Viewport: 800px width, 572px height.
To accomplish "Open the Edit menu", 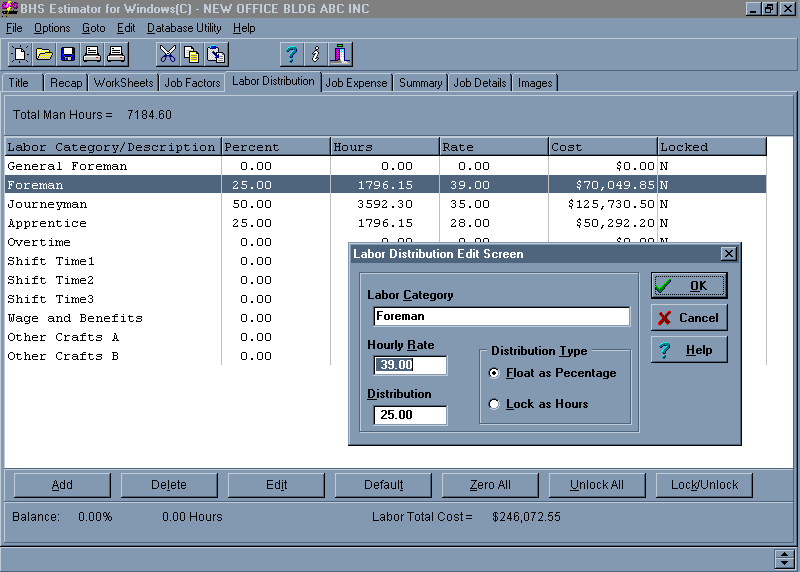I will point(126,28).
